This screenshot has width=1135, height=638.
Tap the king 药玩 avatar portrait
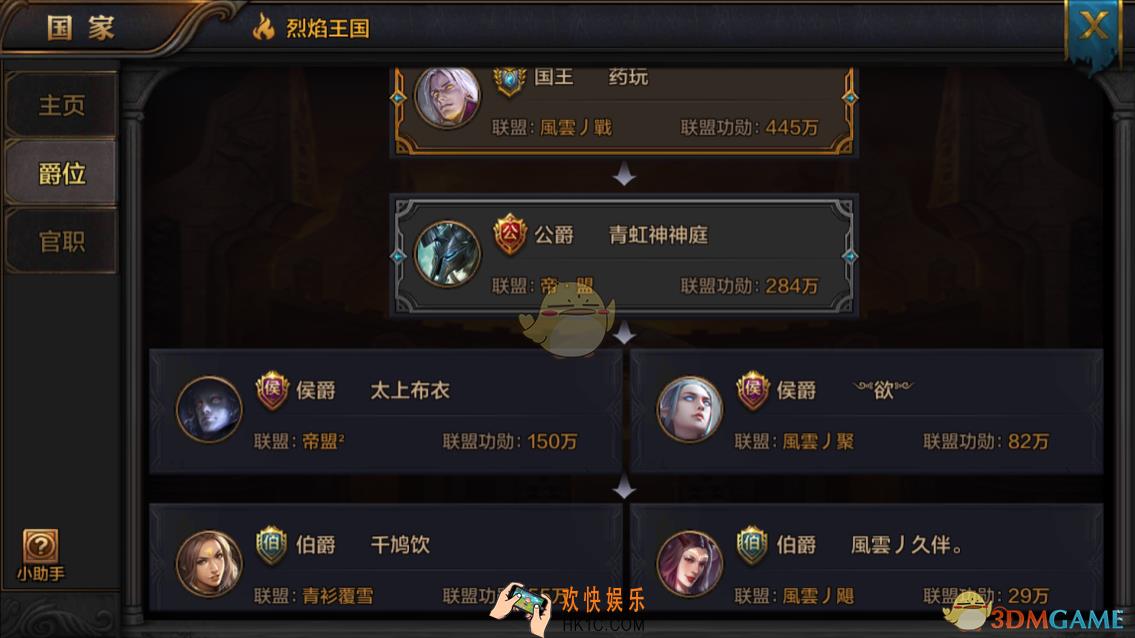[x=447, y=97]
